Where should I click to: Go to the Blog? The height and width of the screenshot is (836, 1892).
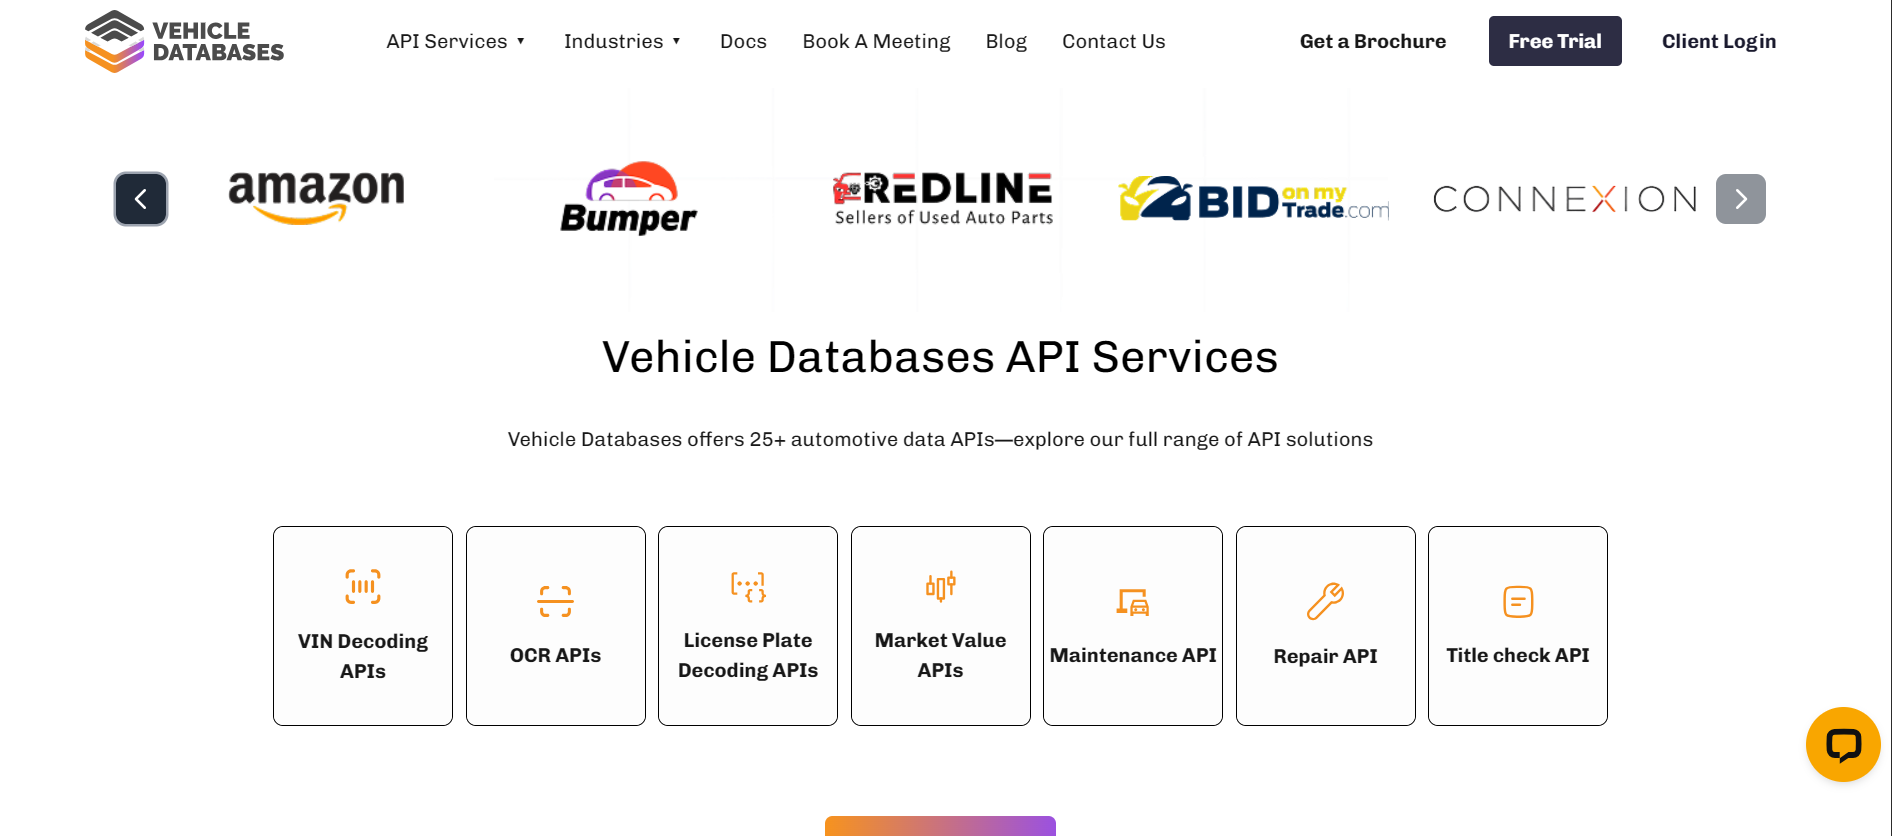coord(1006,41)
